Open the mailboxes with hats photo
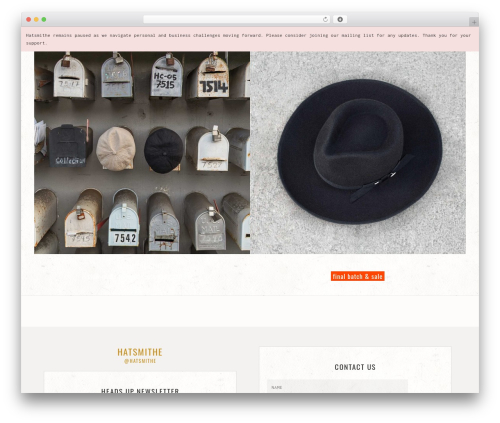 point(142,152)
